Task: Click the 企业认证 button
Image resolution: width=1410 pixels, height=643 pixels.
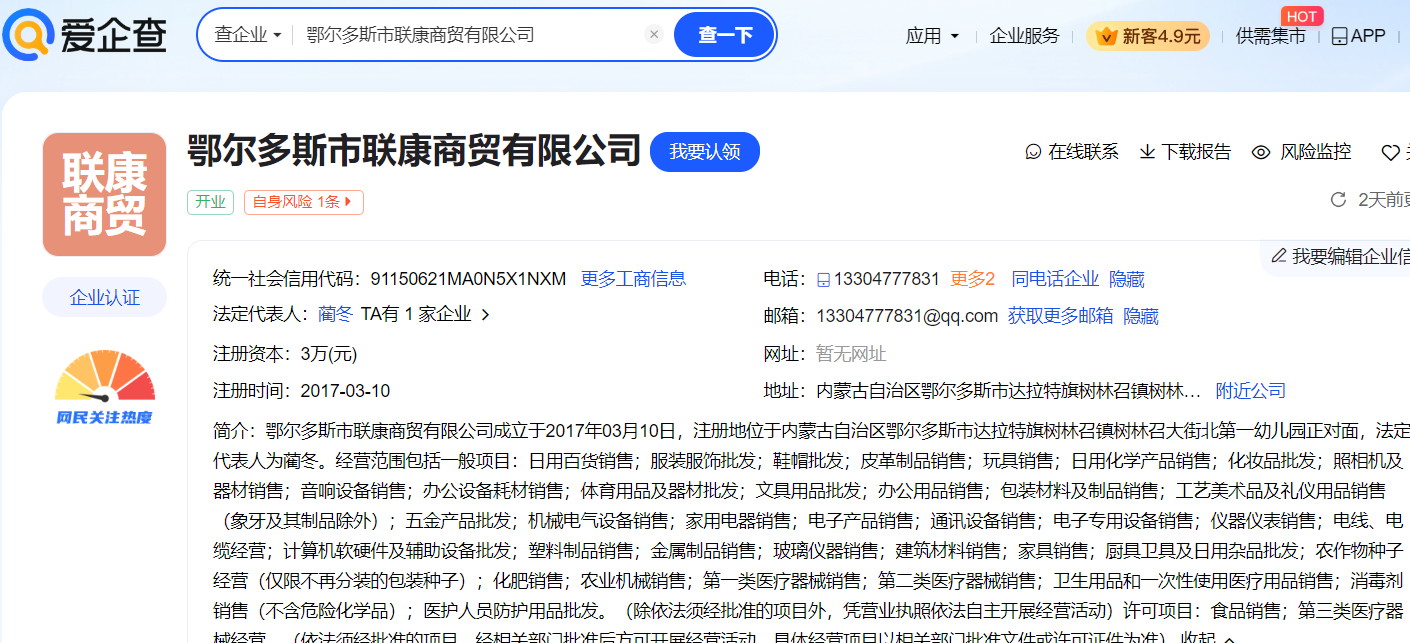Action: coord(104,297)
